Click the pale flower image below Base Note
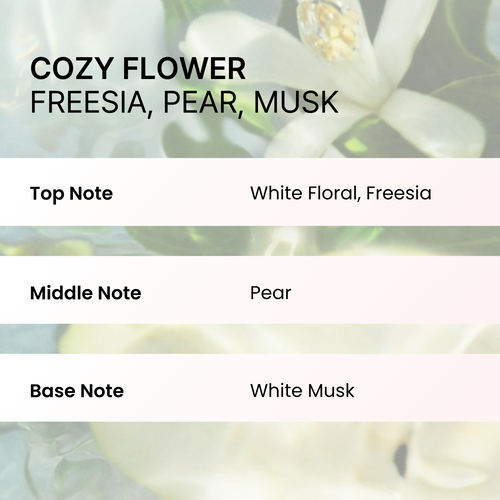The image size is (500, 500). (250, 461)
